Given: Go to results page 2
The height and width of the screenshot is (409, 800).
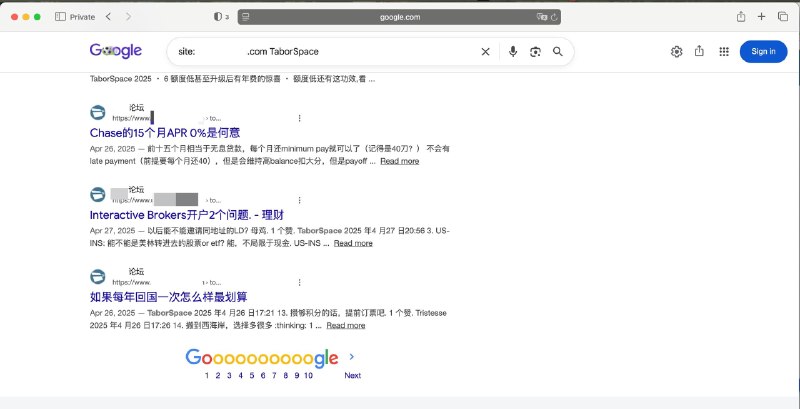Looking at the screenshot, I should click(x=218, y=375).
